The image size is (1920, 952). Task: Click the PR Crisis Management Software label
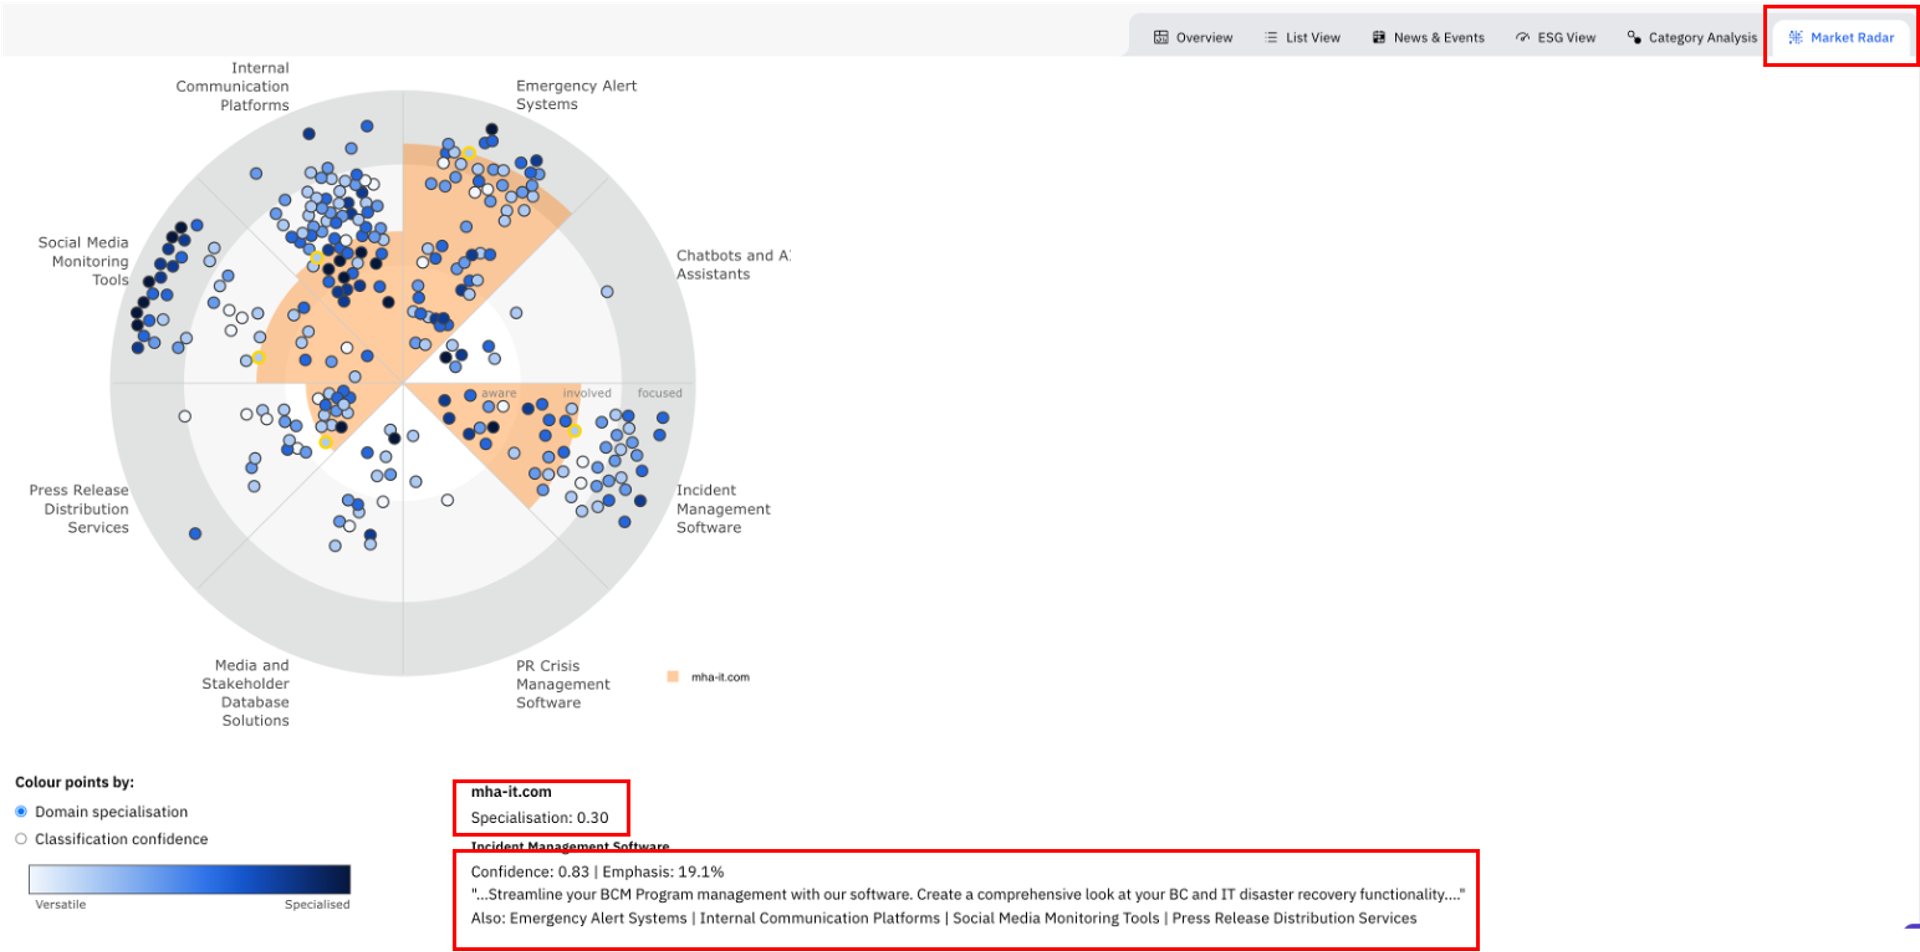tap(562, 684)
